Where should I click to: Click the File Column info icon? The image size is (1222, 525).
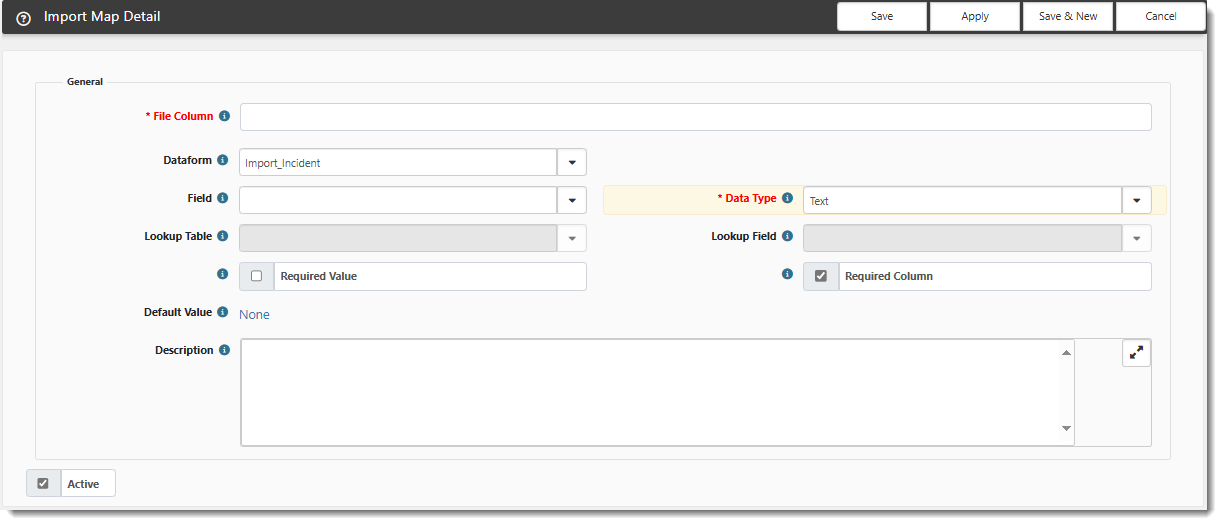pos(224,116)
